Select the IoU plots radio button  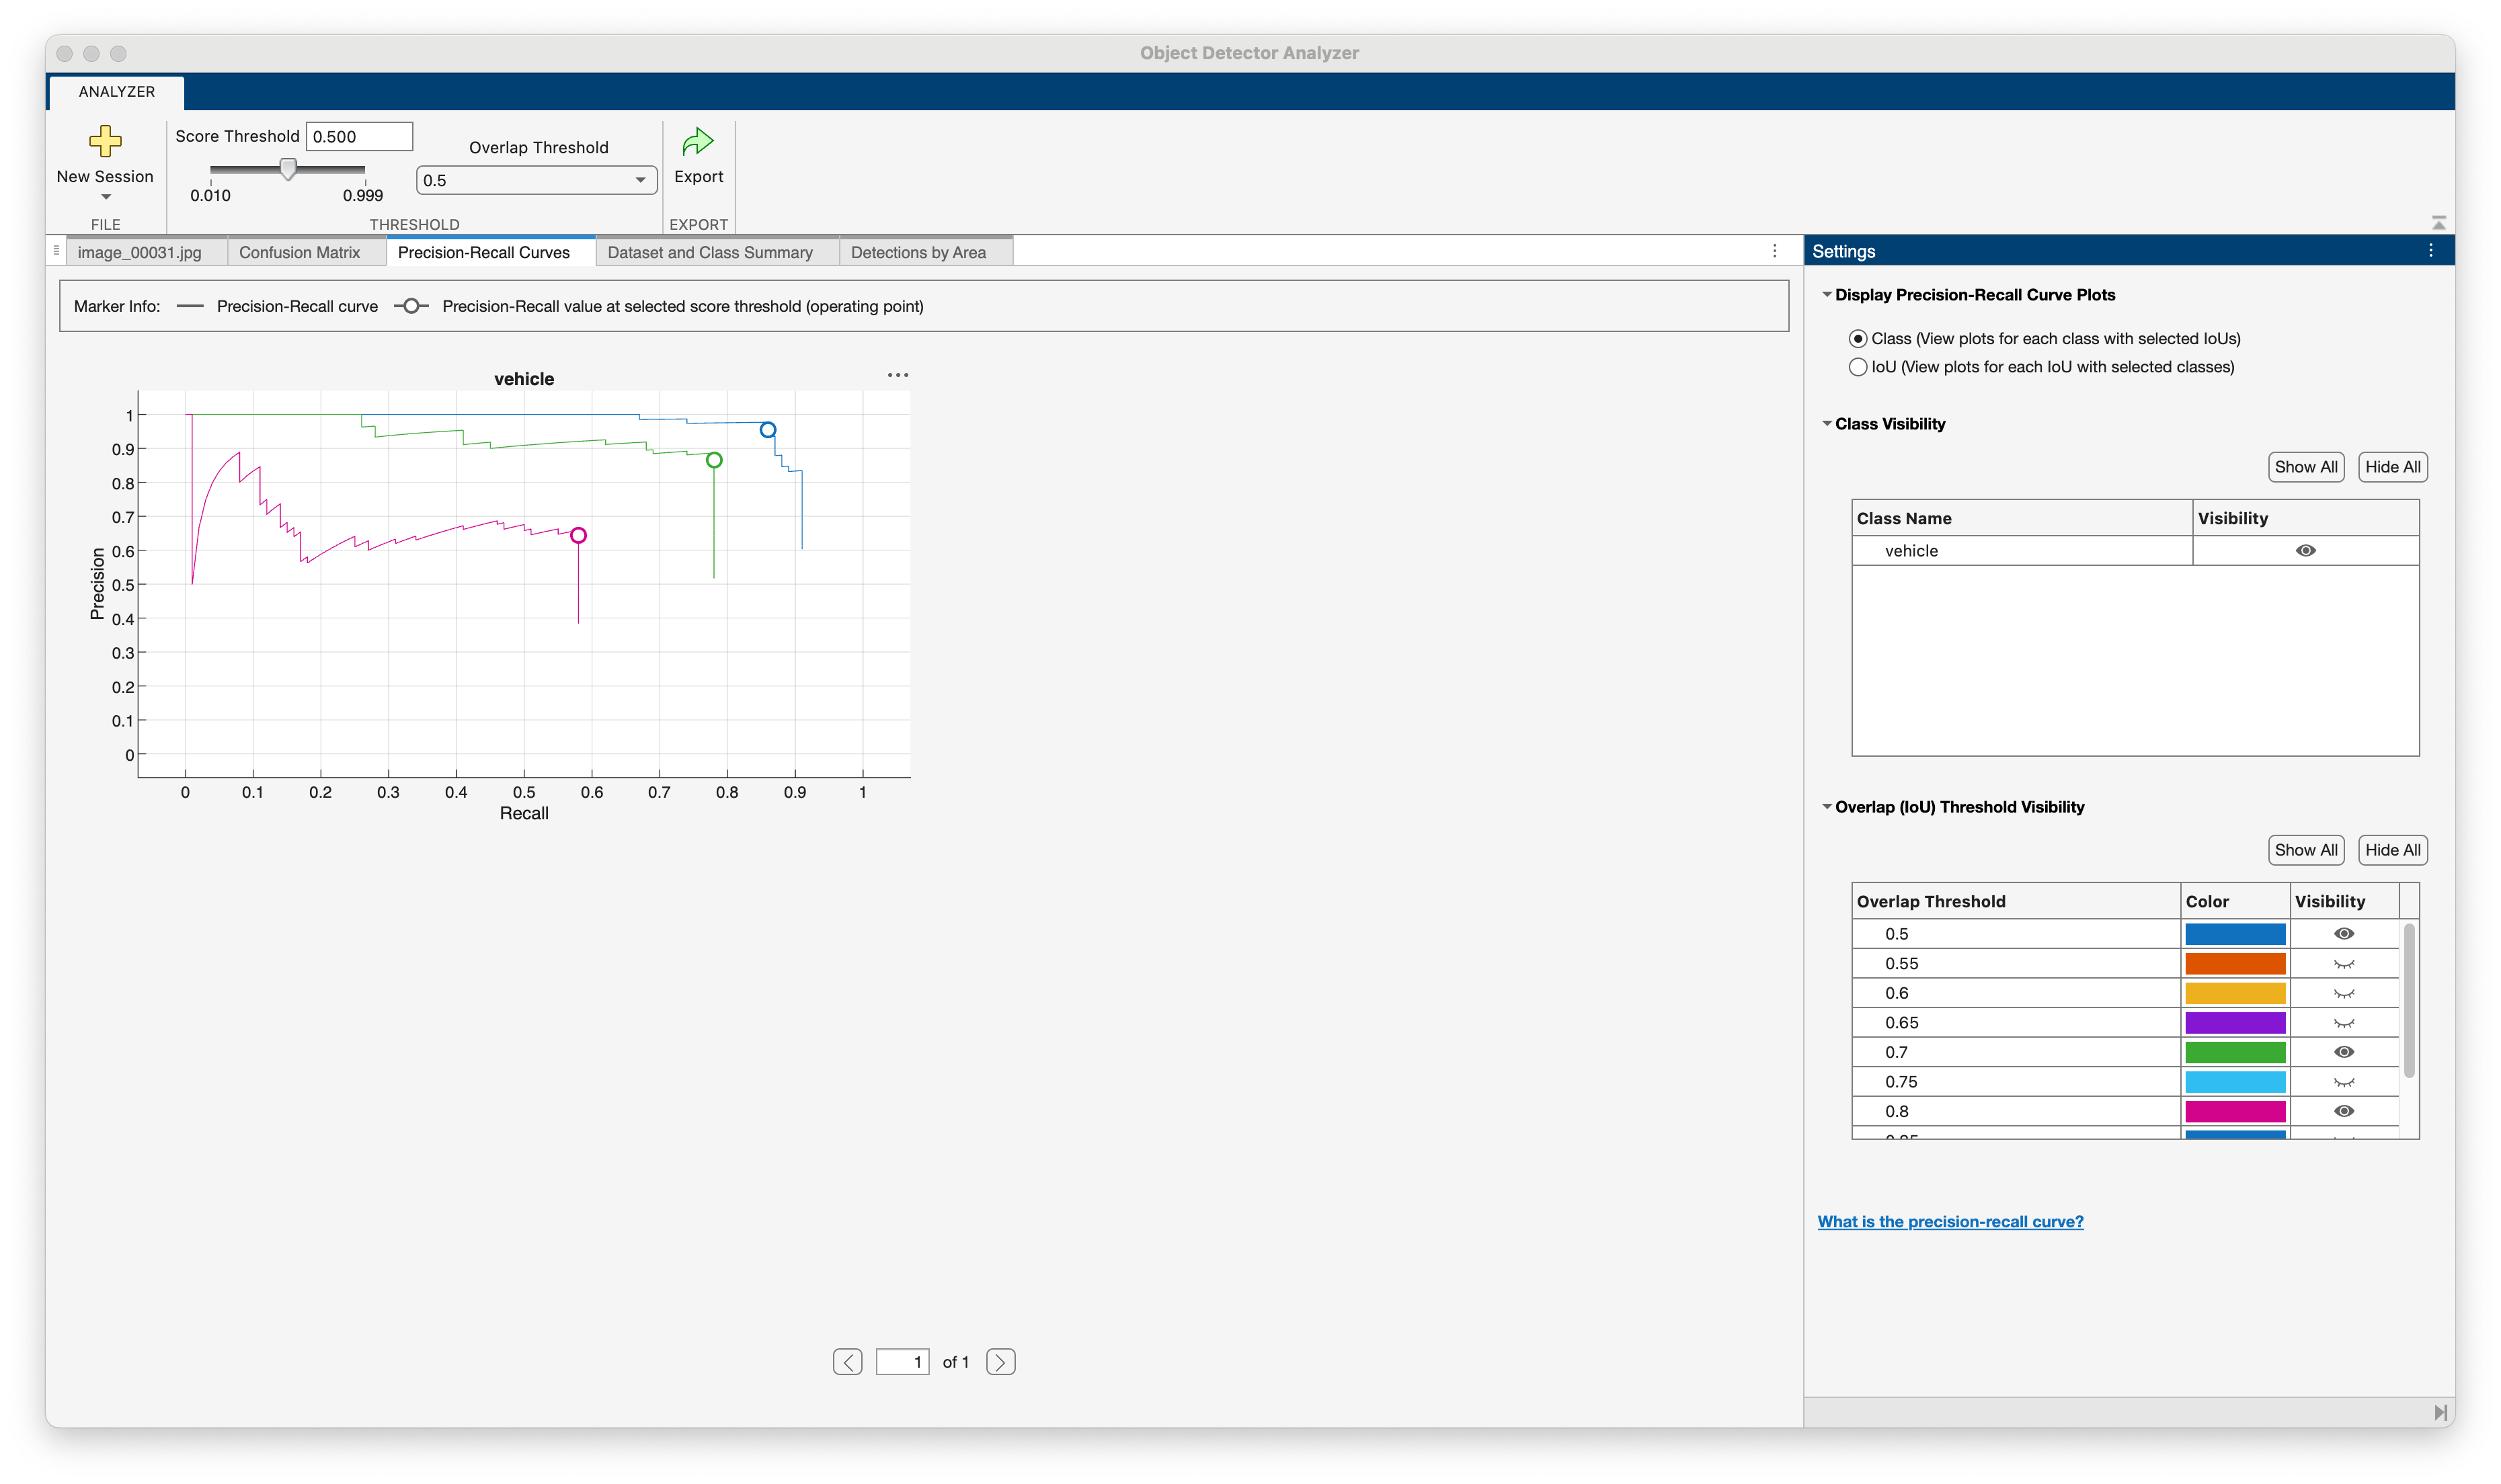1857,367
